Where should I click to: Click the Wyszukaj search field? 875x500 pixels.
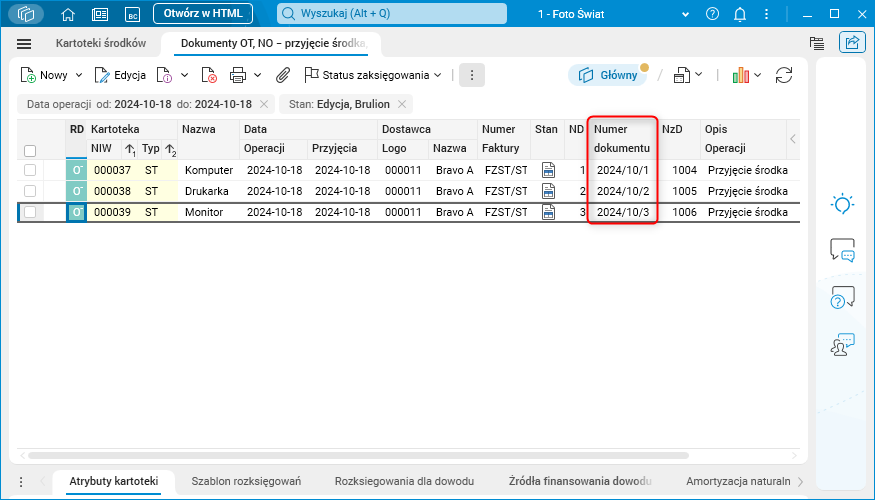(392, 14)
